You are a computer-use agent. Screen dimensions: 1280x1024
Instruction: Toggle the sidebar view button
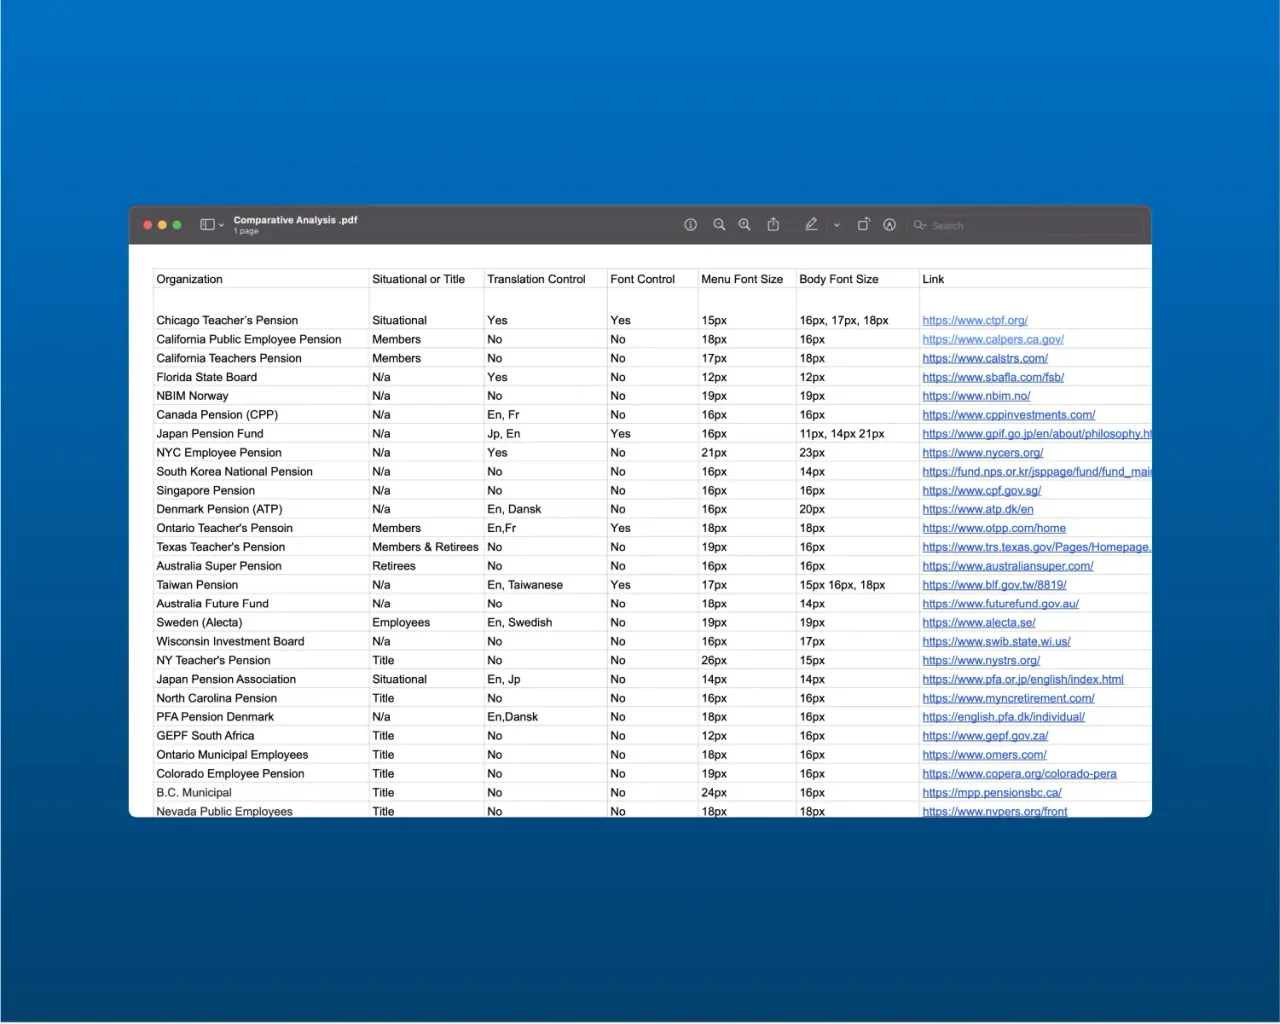click(207, 225)
